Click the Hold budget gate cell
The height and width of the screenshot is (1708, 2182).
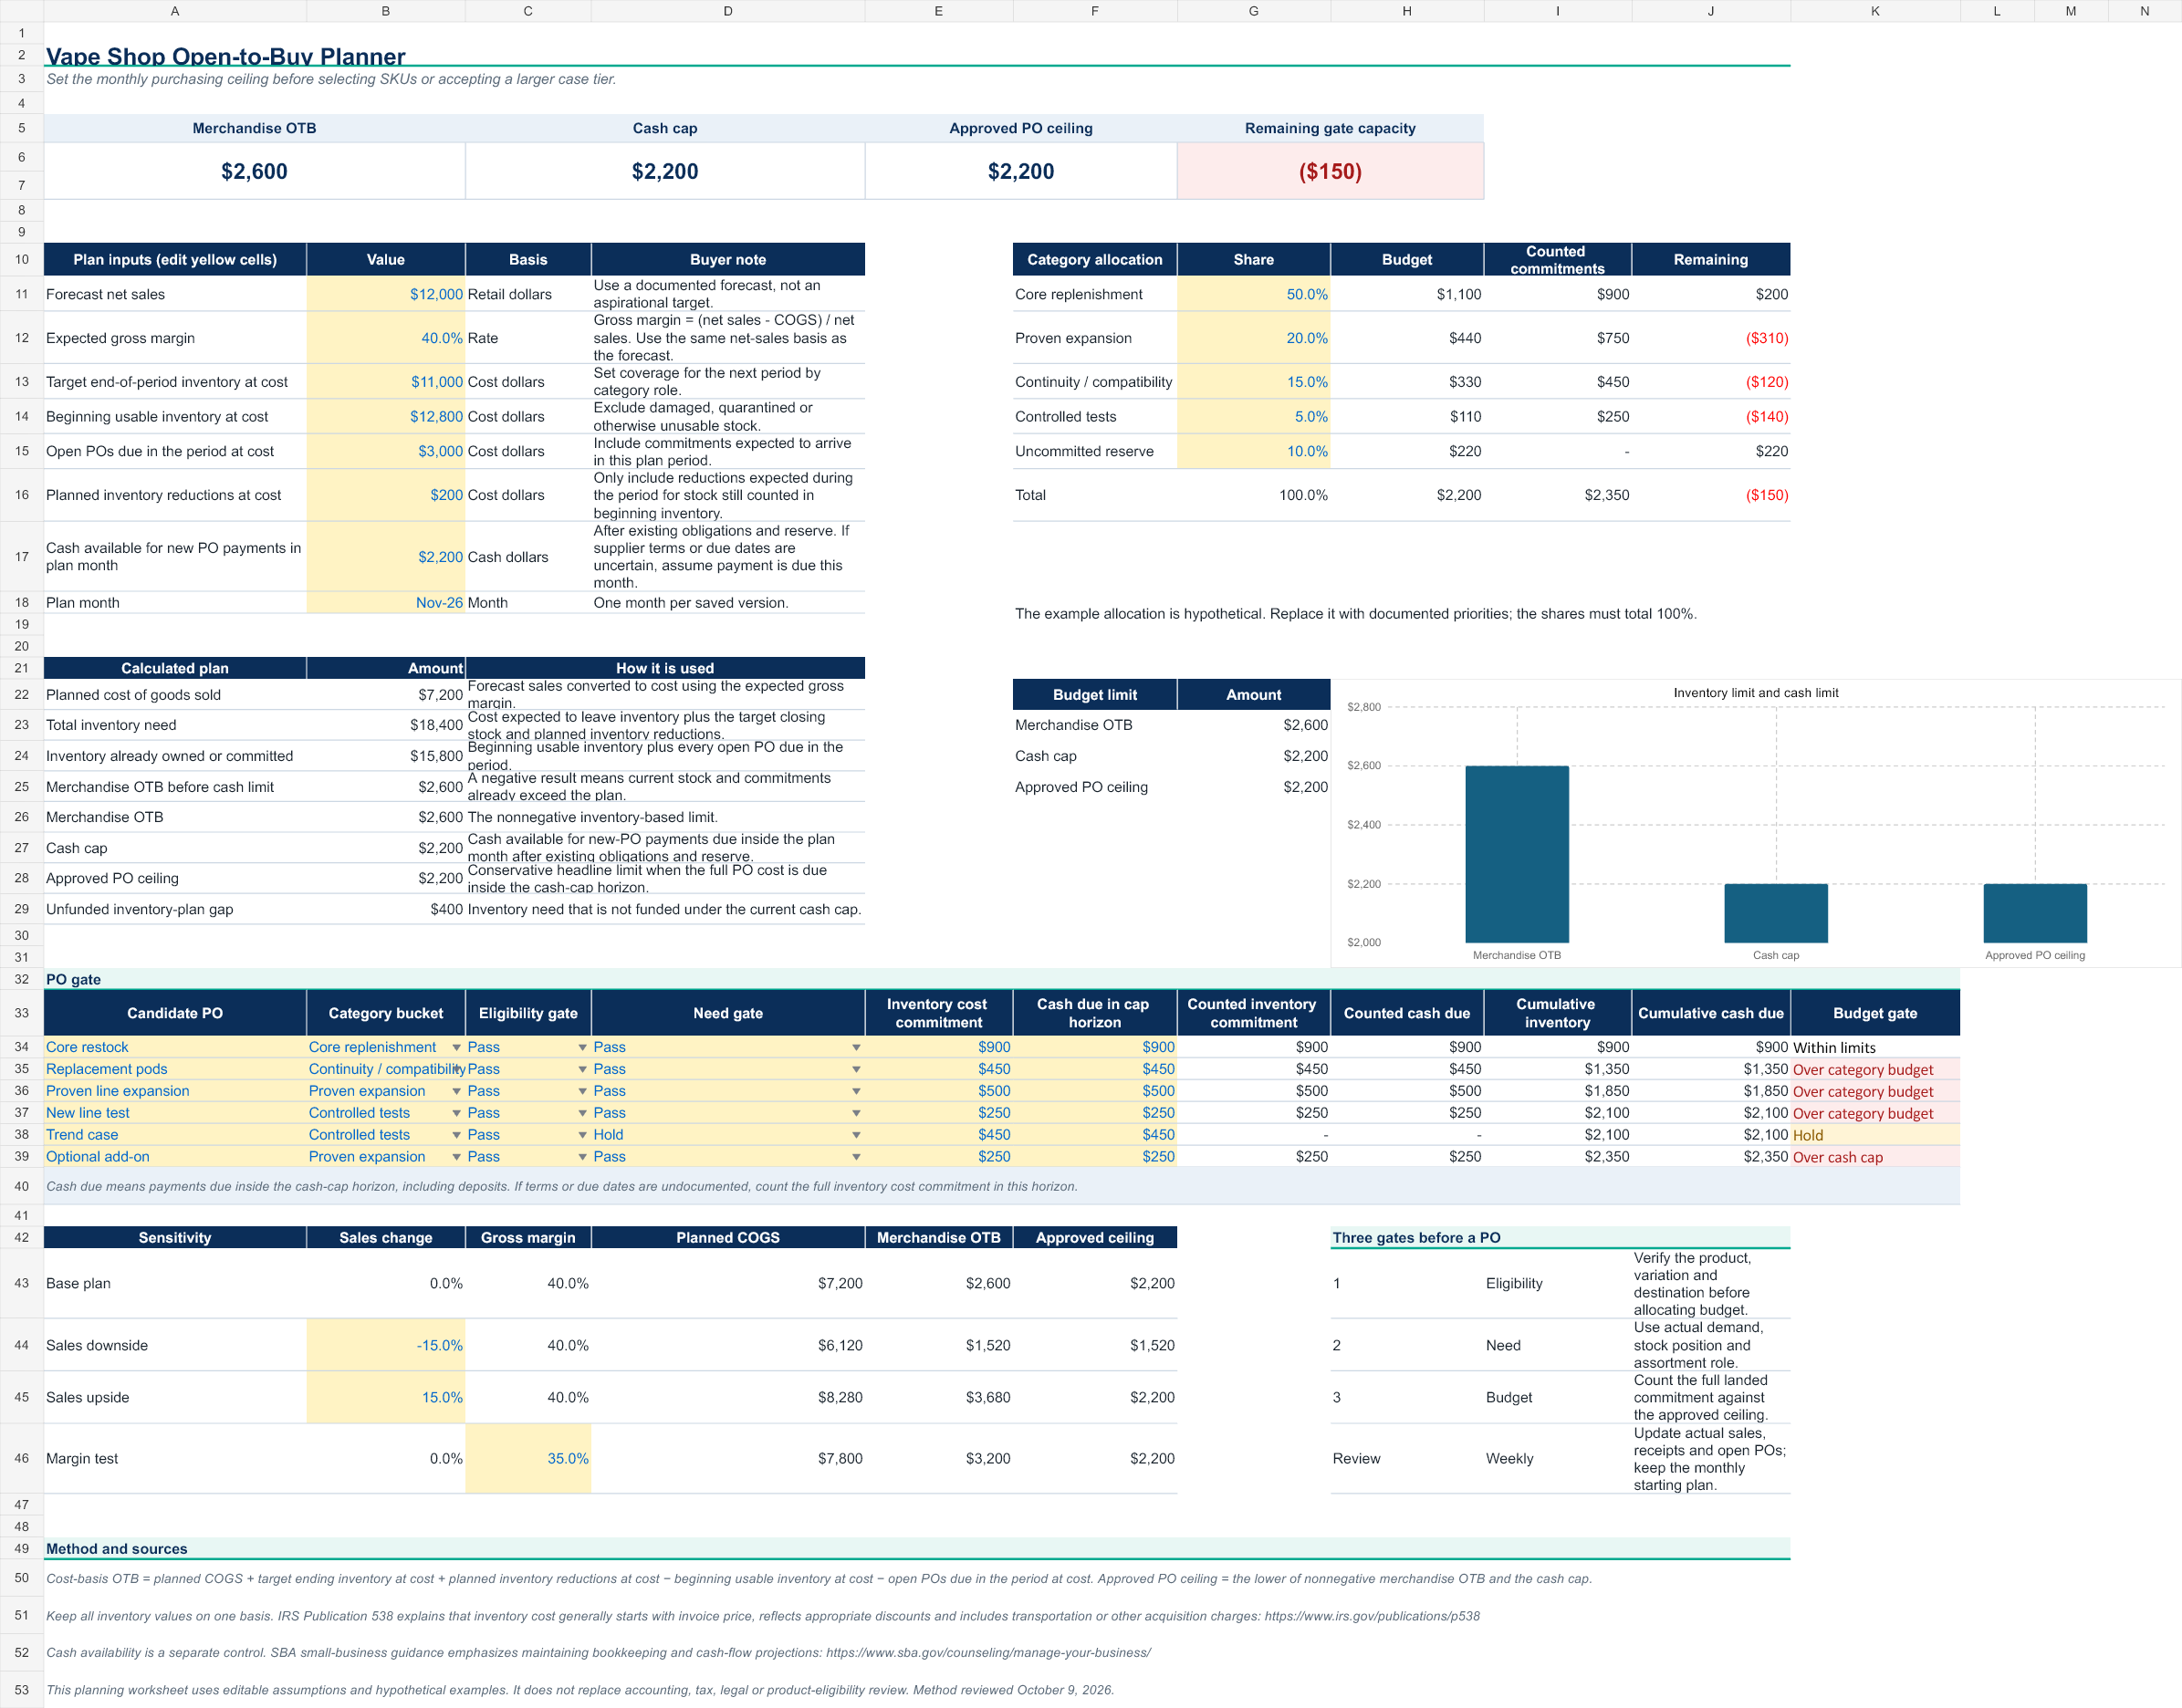coord(1874,1135)
